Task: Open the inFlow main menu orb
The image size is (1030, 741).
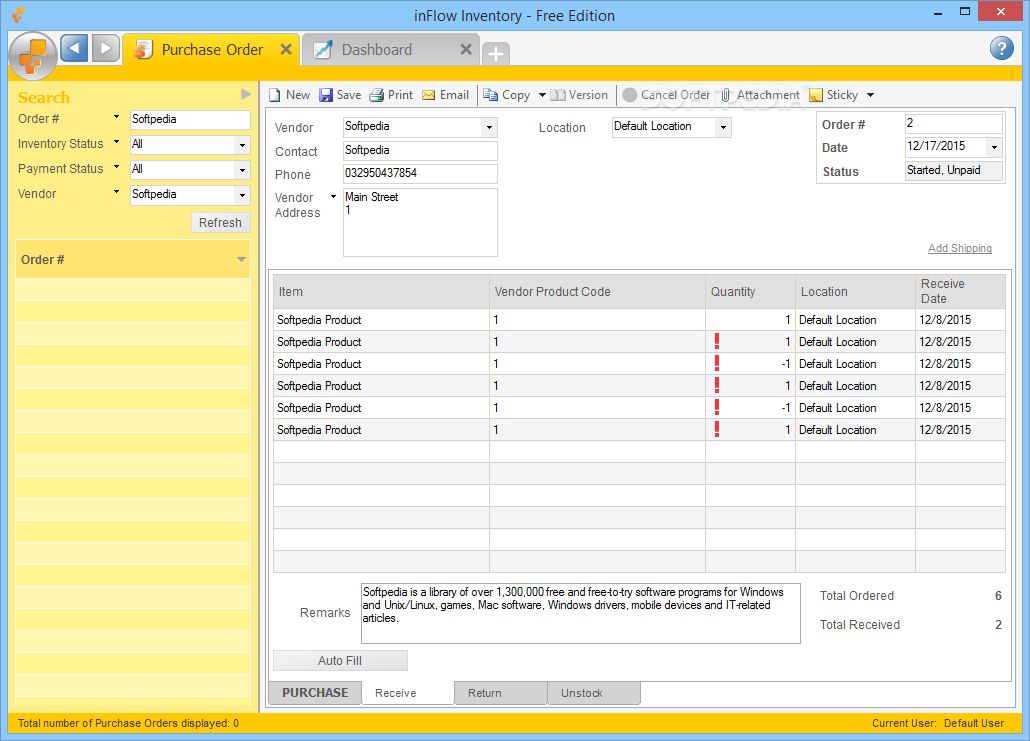Action: pyautogui.click(x=32, y=56)
